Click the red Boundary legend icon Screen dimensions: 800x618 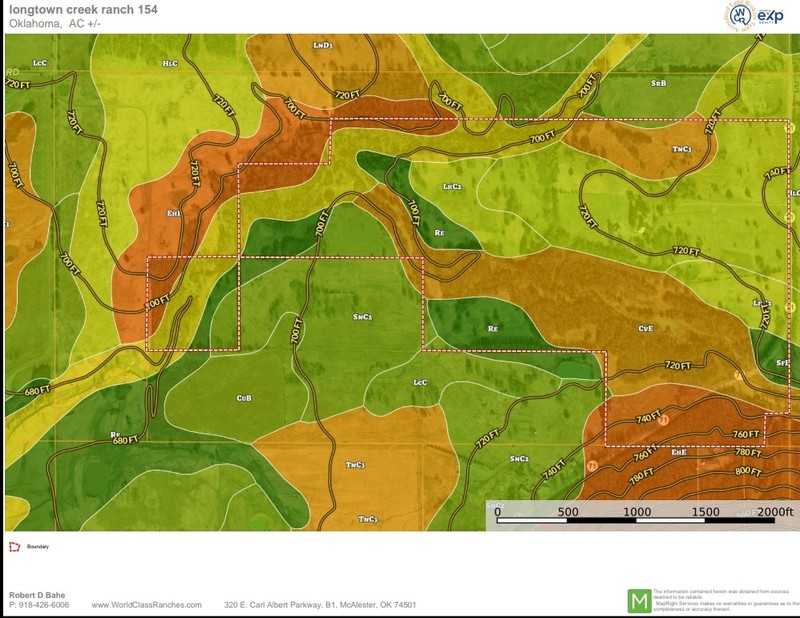[x=14, y=547]
